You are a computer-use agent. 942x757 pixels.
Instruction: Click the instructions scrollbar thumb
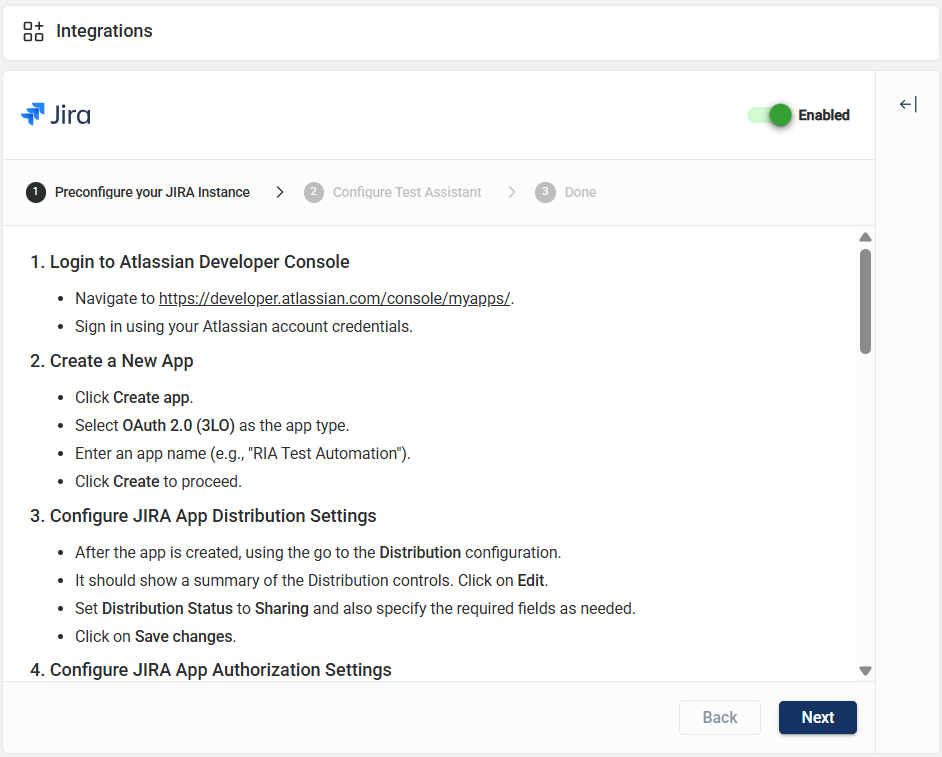(865, 300)
